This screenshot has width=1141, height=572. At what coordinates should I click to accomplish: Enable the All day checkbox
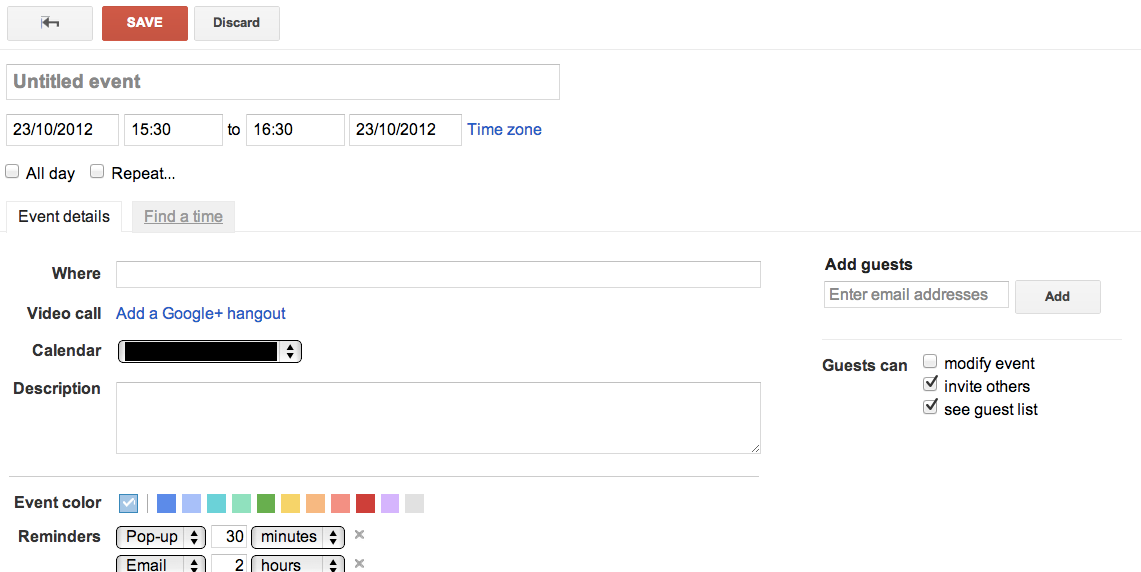point(13,172)
